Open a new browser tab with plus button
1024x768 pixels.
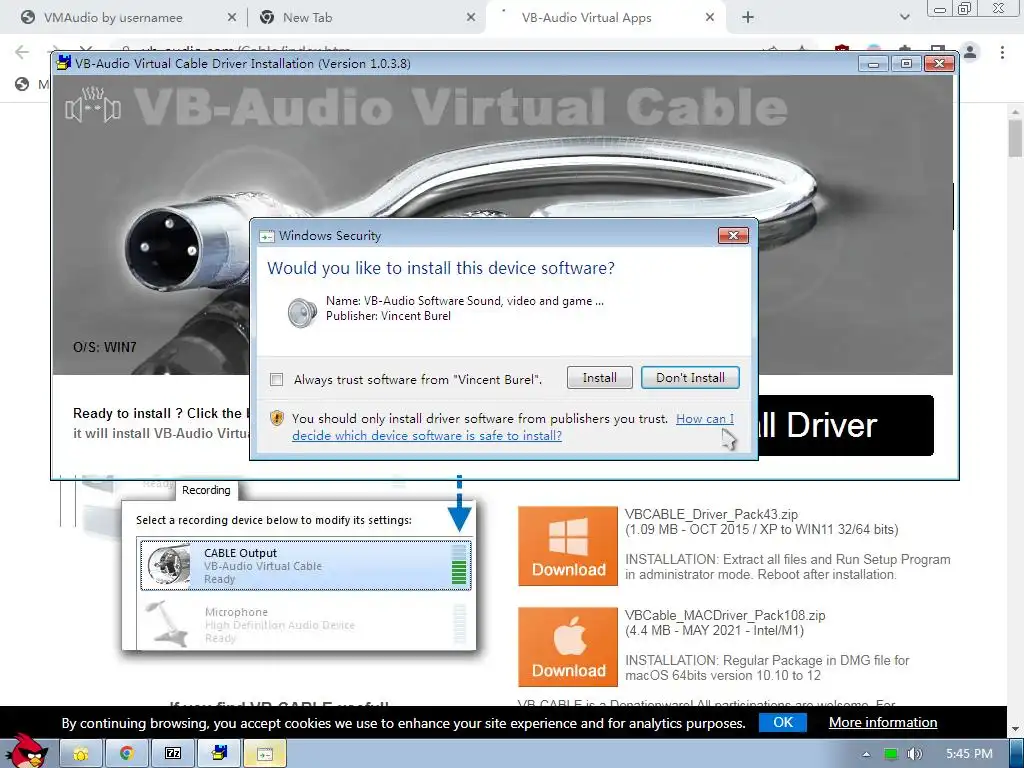pyautogui.click(x=748, y=18)
